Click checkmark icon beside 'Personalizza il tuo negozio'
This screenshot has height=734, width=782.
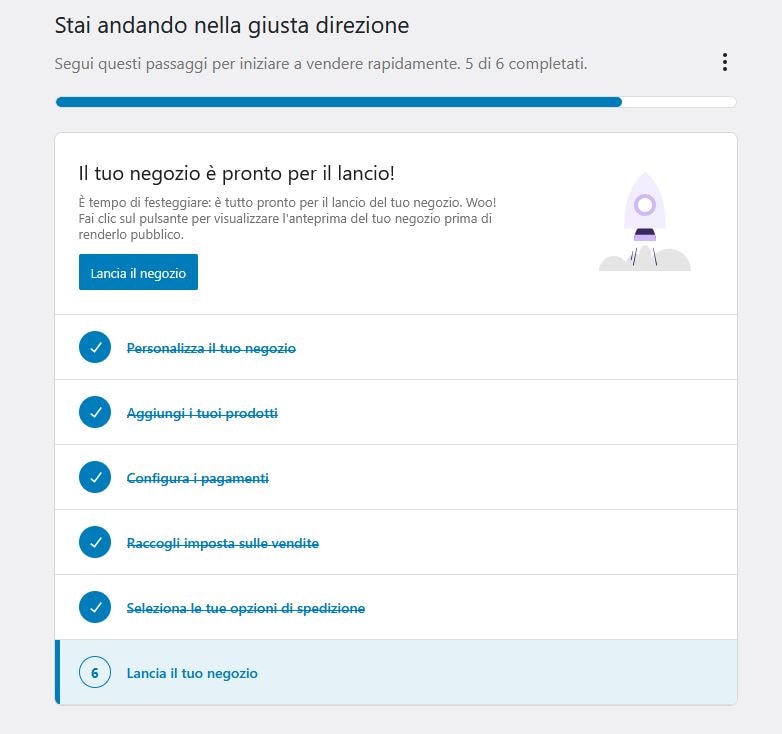(x=95, y=347)
